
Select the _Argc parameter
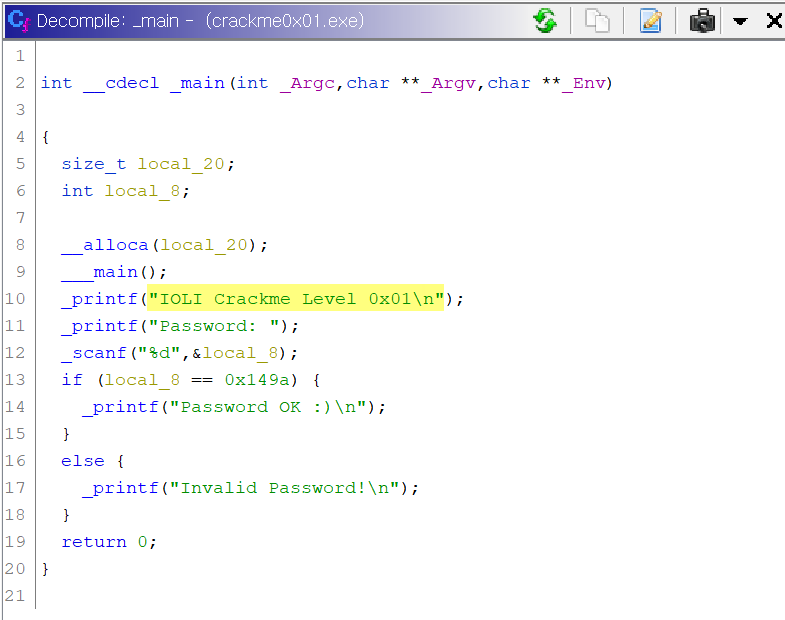pyautogui.click(x=307, y=83)
